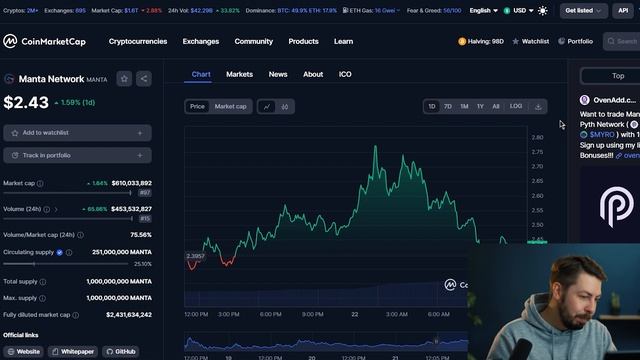
Task: Expand Volume (24h) chevron
Action: point(56,209)
